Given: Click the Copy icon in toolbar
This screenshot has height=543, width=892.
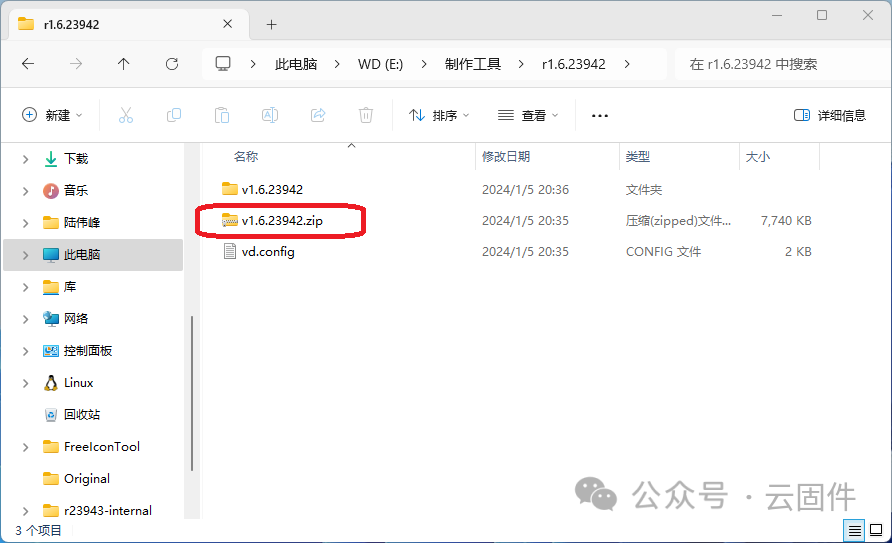Looking at the screenshot, I should (x=174, y=115).
